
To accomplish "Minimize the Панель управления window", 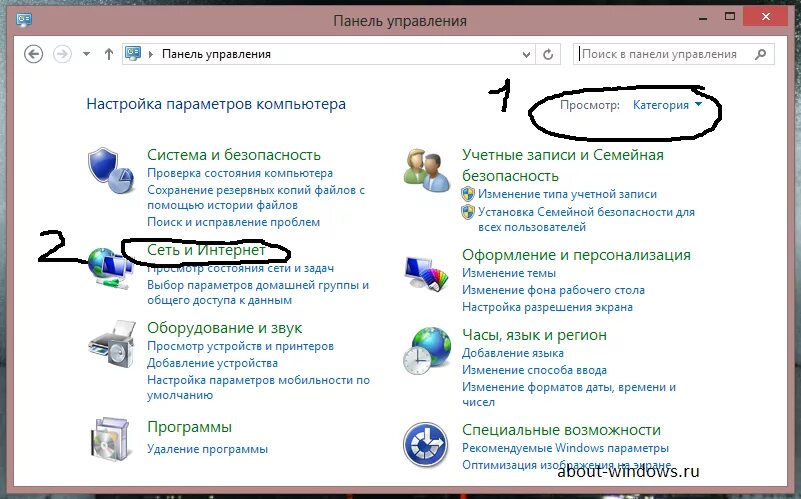I will [703, 19].
